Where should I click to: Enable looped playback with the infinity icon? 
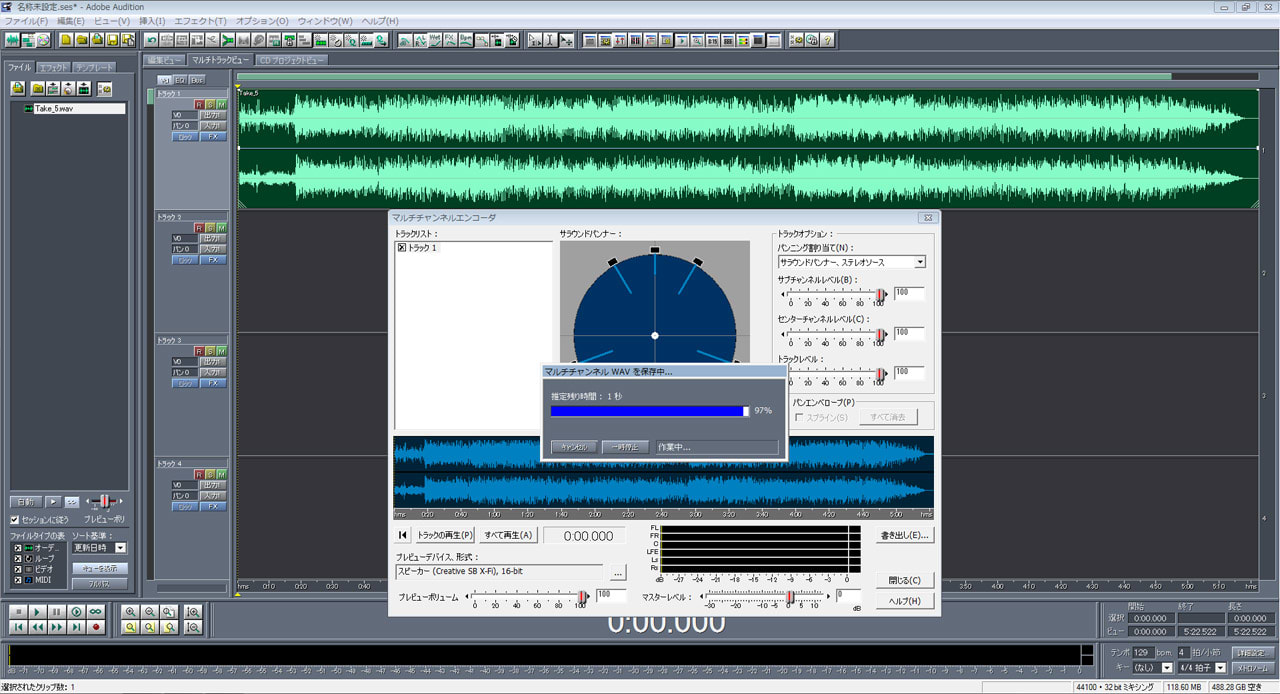(x=96, y=611)
